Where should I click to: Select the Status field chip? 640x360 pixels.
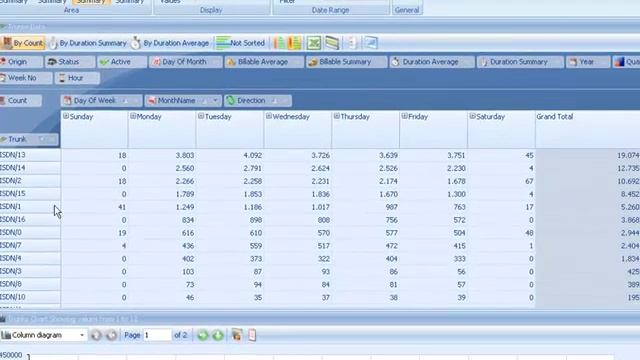pyautogui.click(x=70, y=62)
